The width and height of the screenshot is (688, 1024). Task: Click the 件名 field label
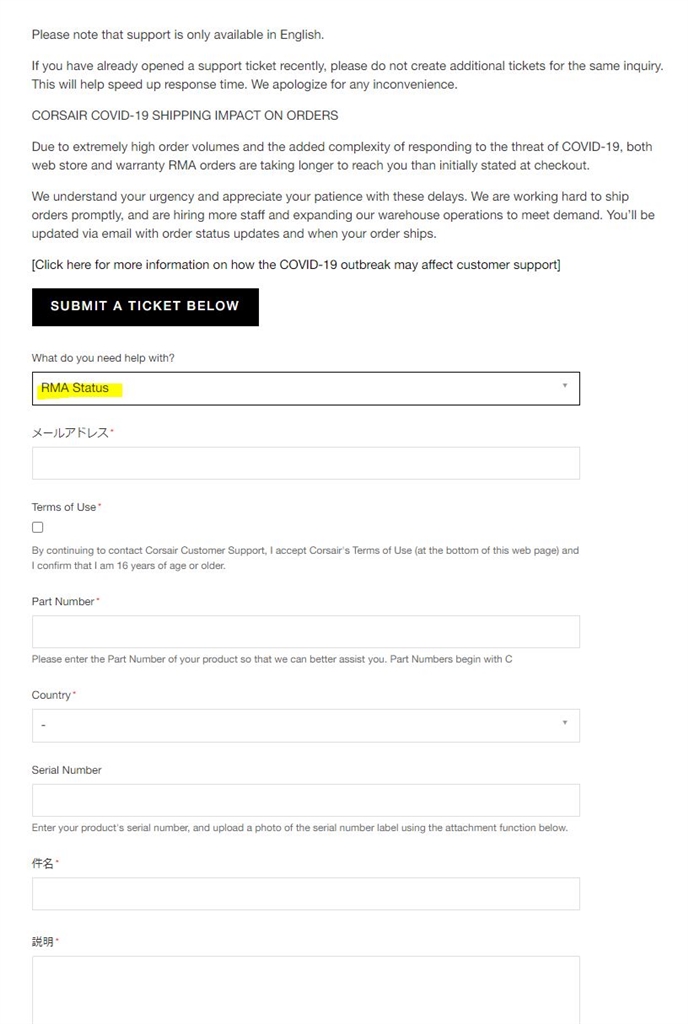(43, 863)
